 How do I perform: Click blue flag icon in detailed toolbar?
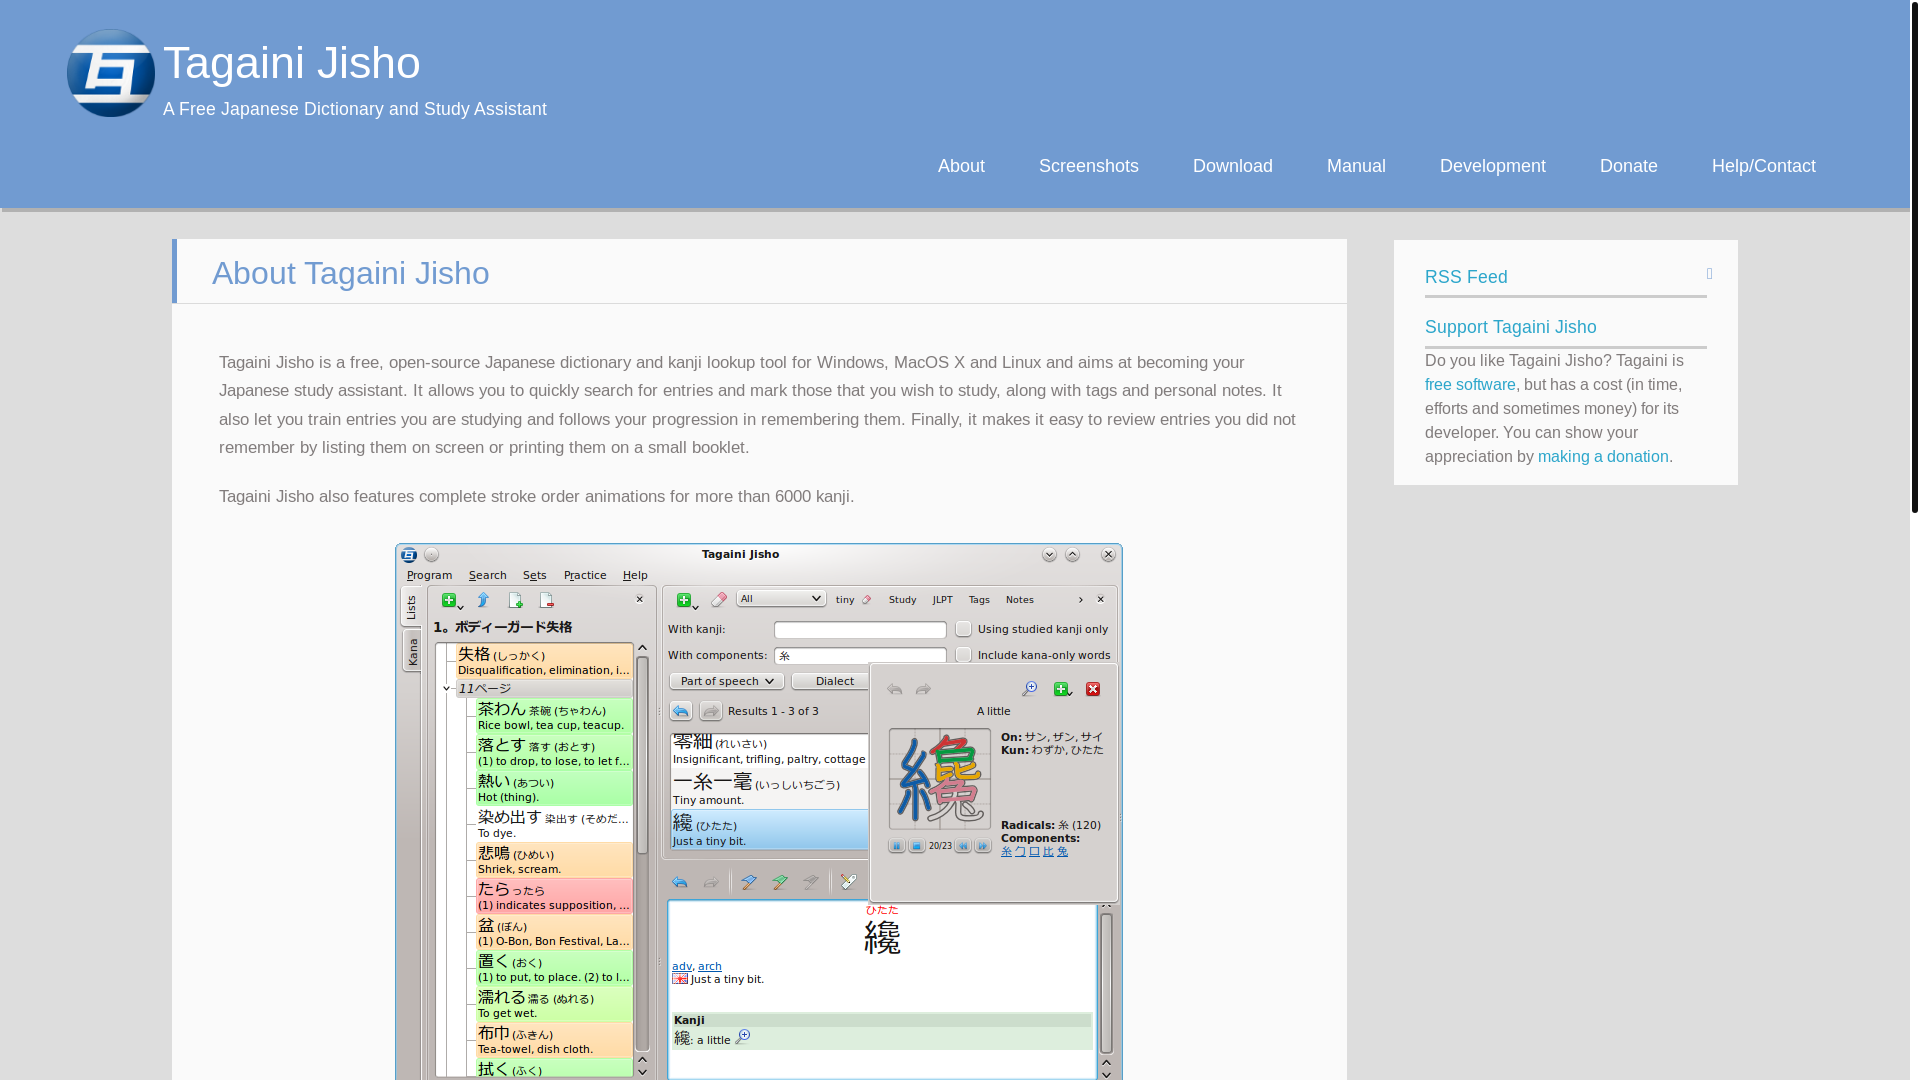[749, 882]
